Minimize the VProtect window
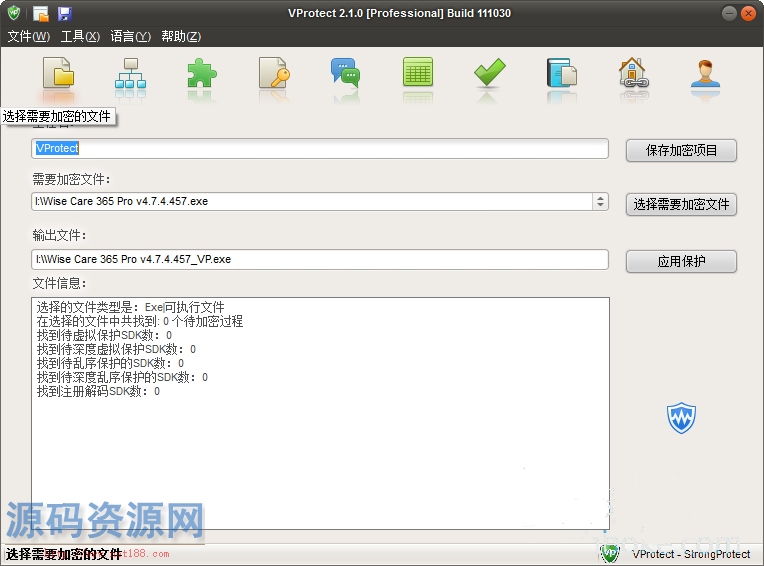764x566 pixels. (x=729, y=13)
